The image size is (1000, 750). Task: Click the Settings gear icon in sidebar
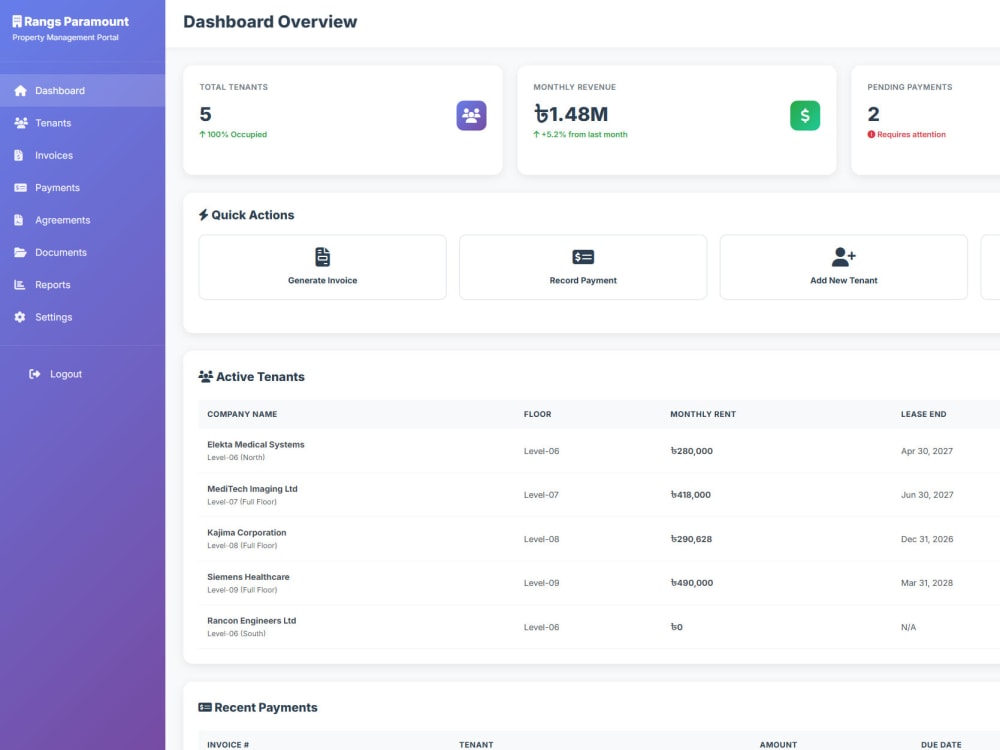pos(20,317)
